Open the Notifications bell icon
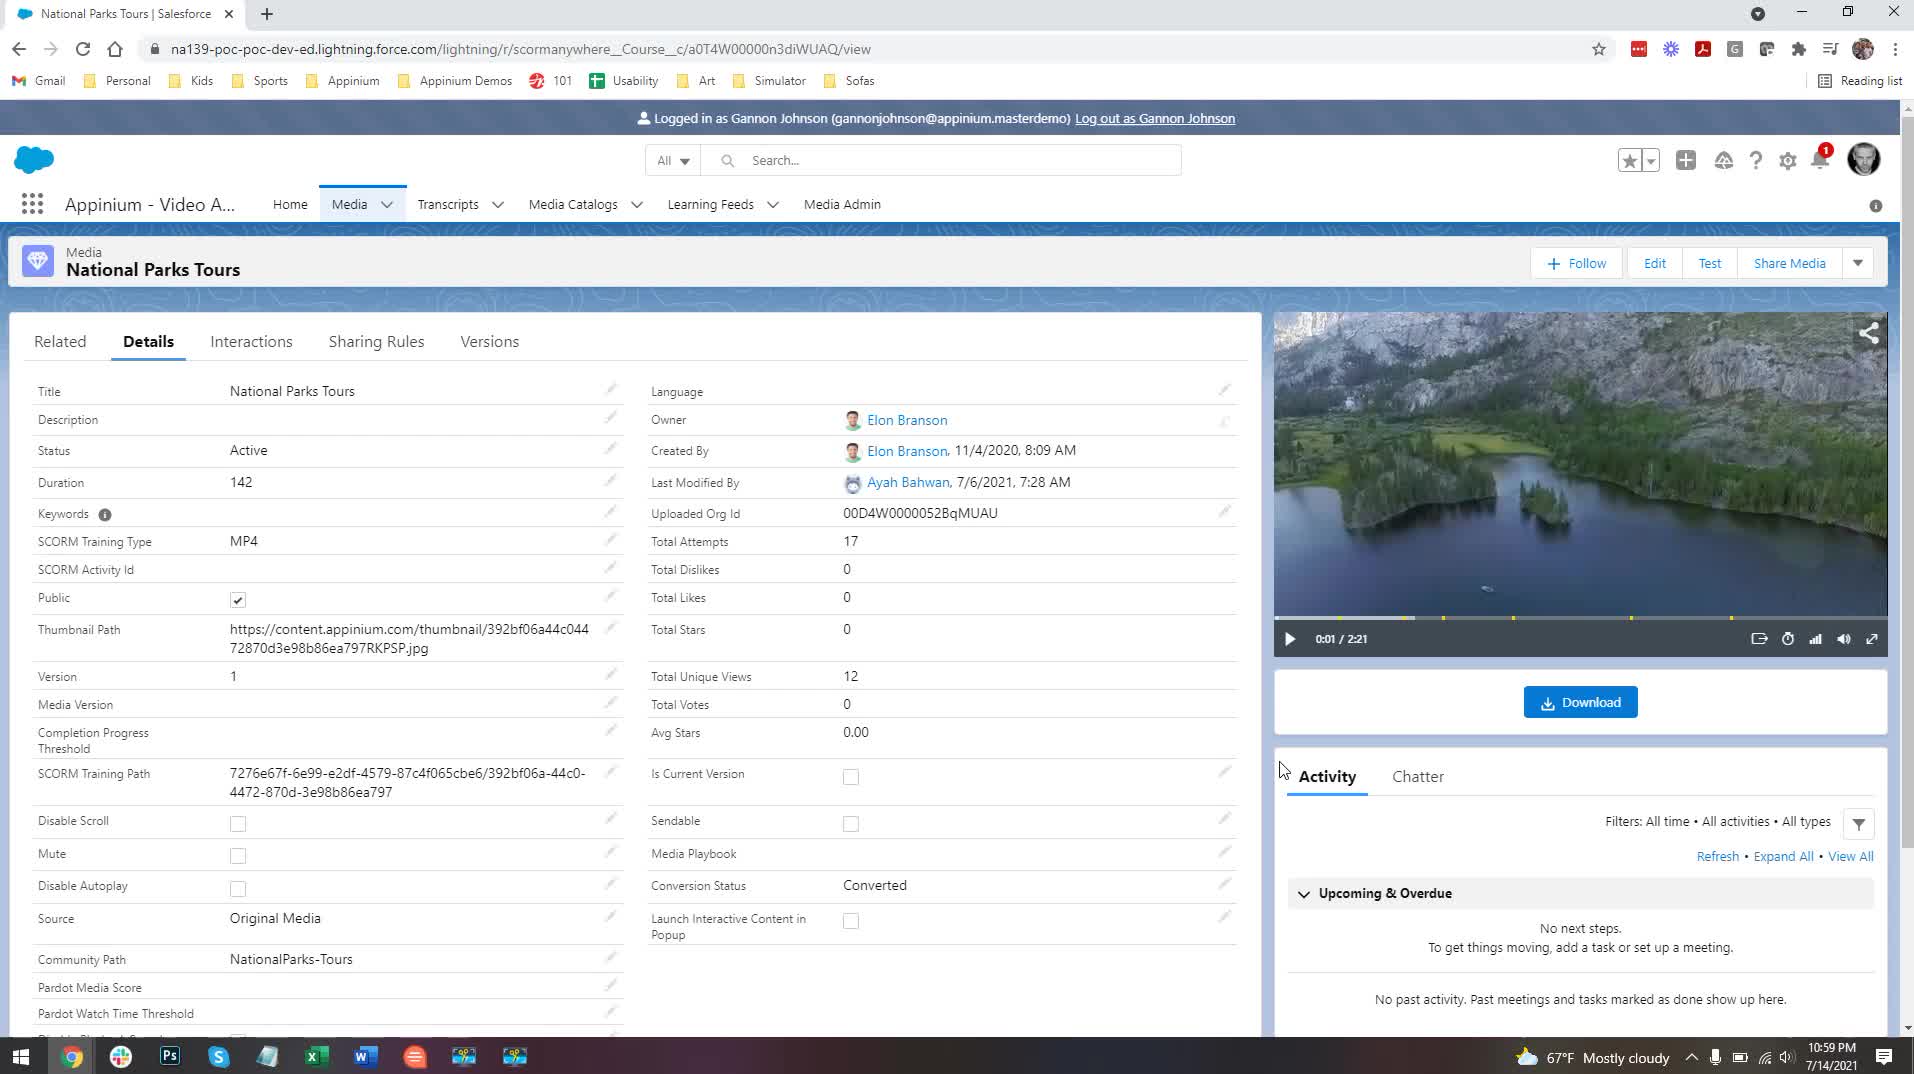The image size is (1914, 1074). click(1820, 160)
